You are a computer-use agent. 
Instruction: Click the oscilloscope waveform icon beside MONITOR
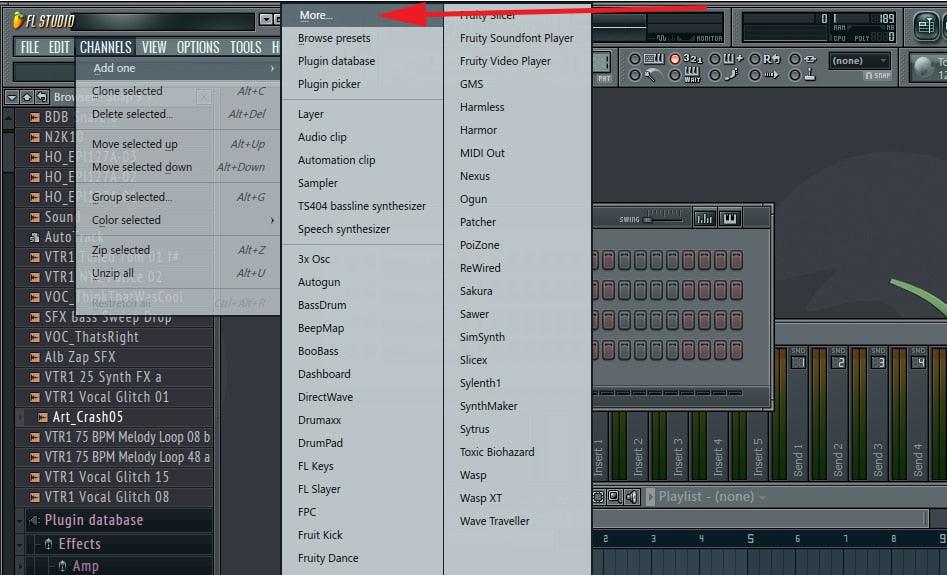(x=661, y=38)
